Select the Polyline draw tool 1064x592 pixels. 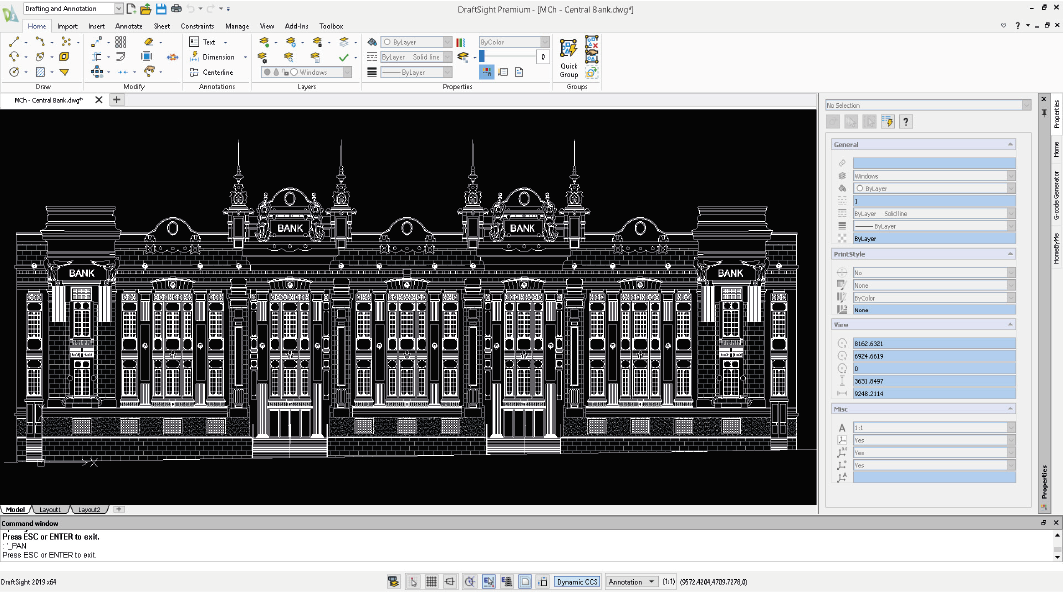39,42
